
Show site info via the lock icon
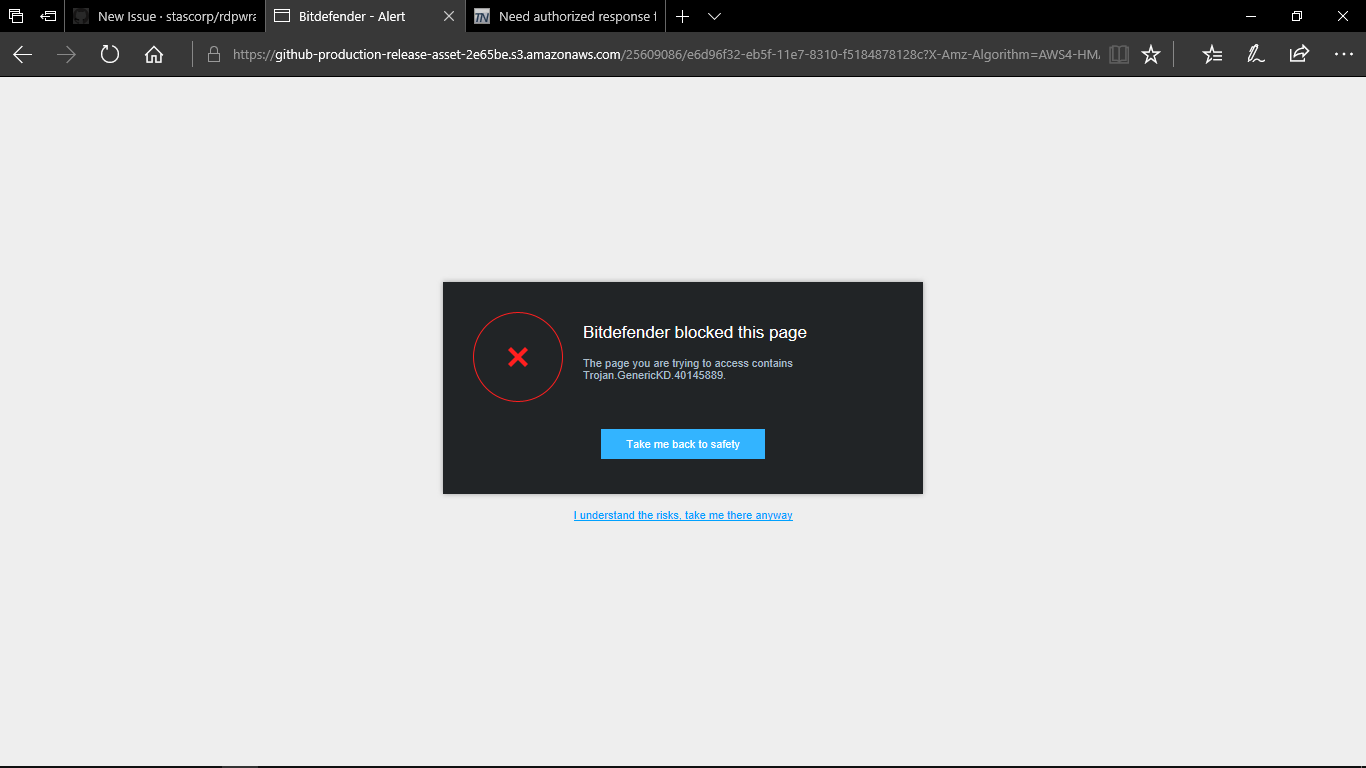click(x=213, y=55)
